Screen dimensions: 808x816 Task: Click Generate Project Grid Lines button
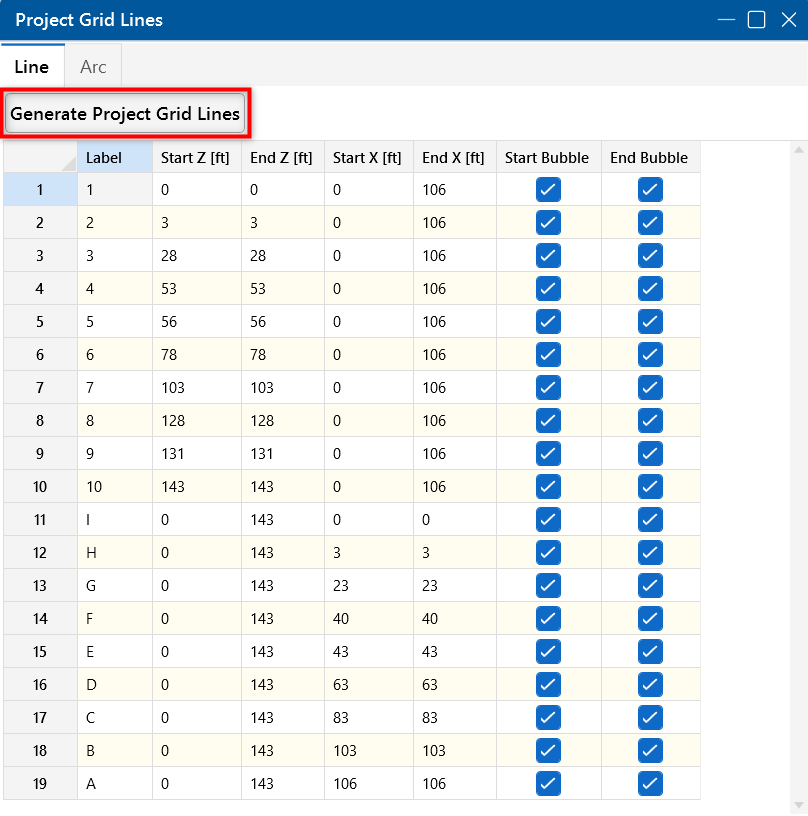click(x=125, y=114)
